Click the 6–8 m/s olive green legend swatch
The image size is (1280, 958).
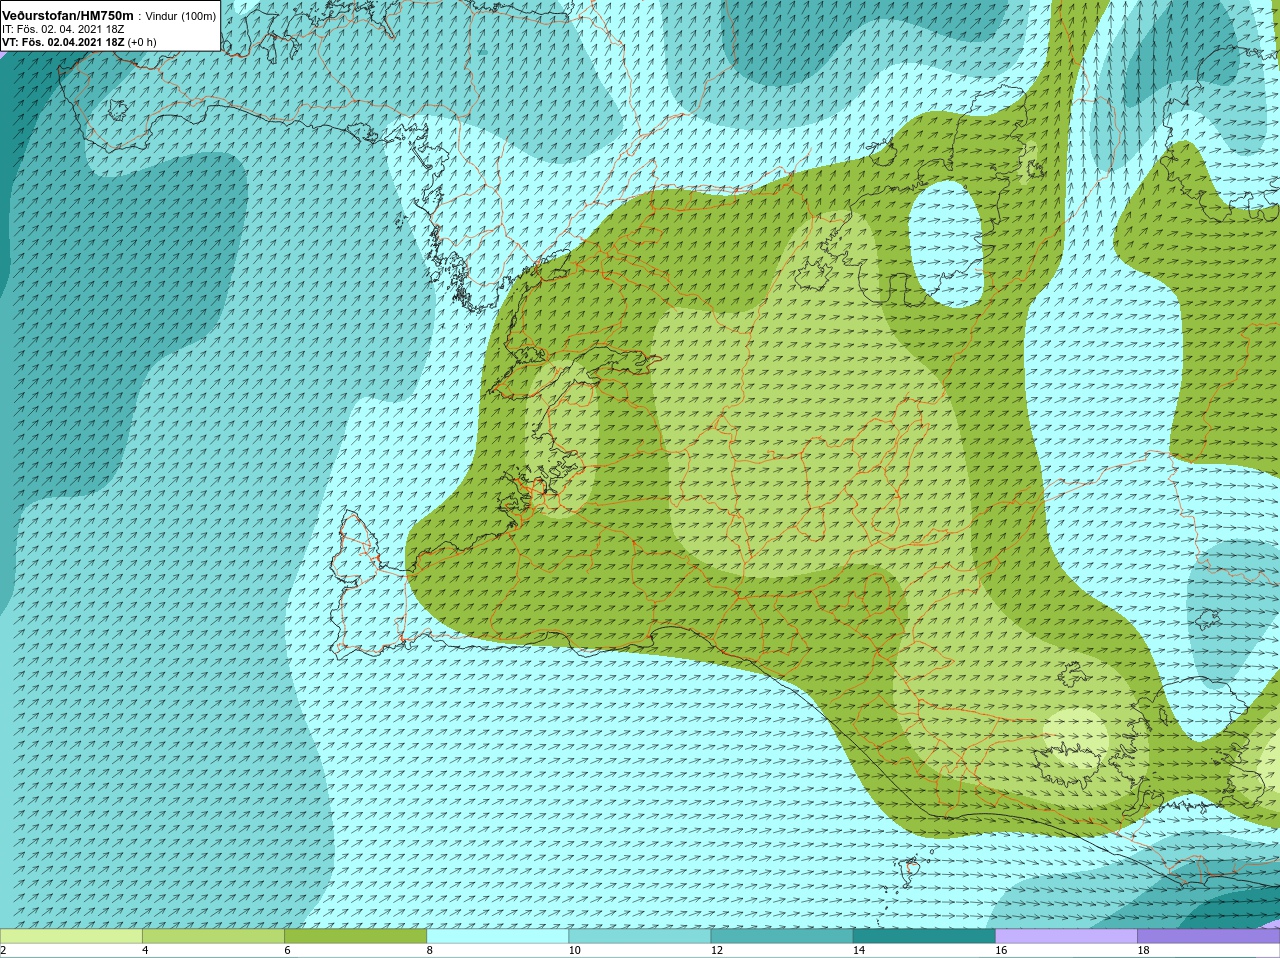(x=357, y=936)
